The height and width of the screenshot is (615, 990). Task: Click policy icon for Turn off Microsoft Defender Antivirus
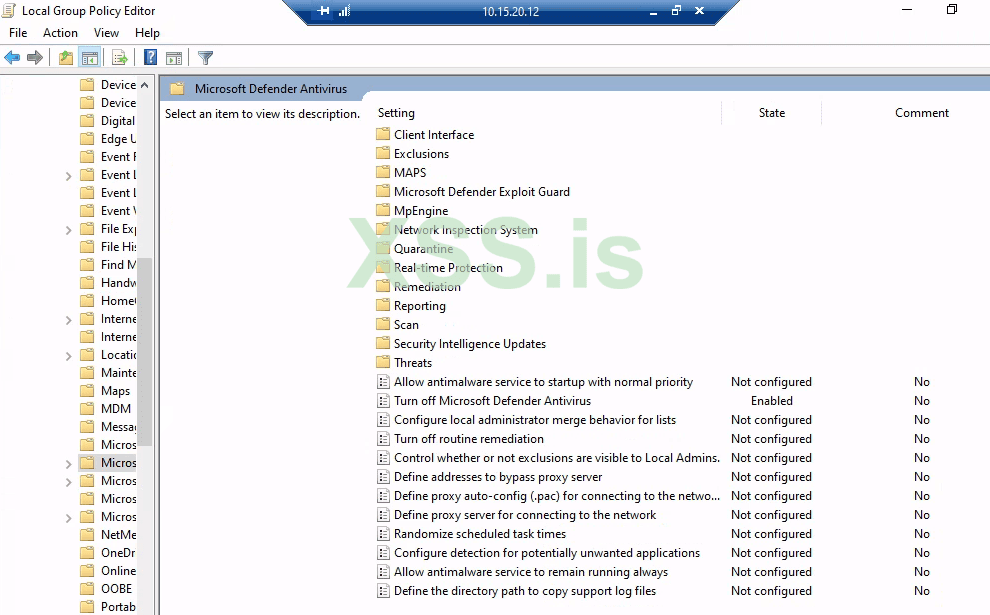point(383,401)
